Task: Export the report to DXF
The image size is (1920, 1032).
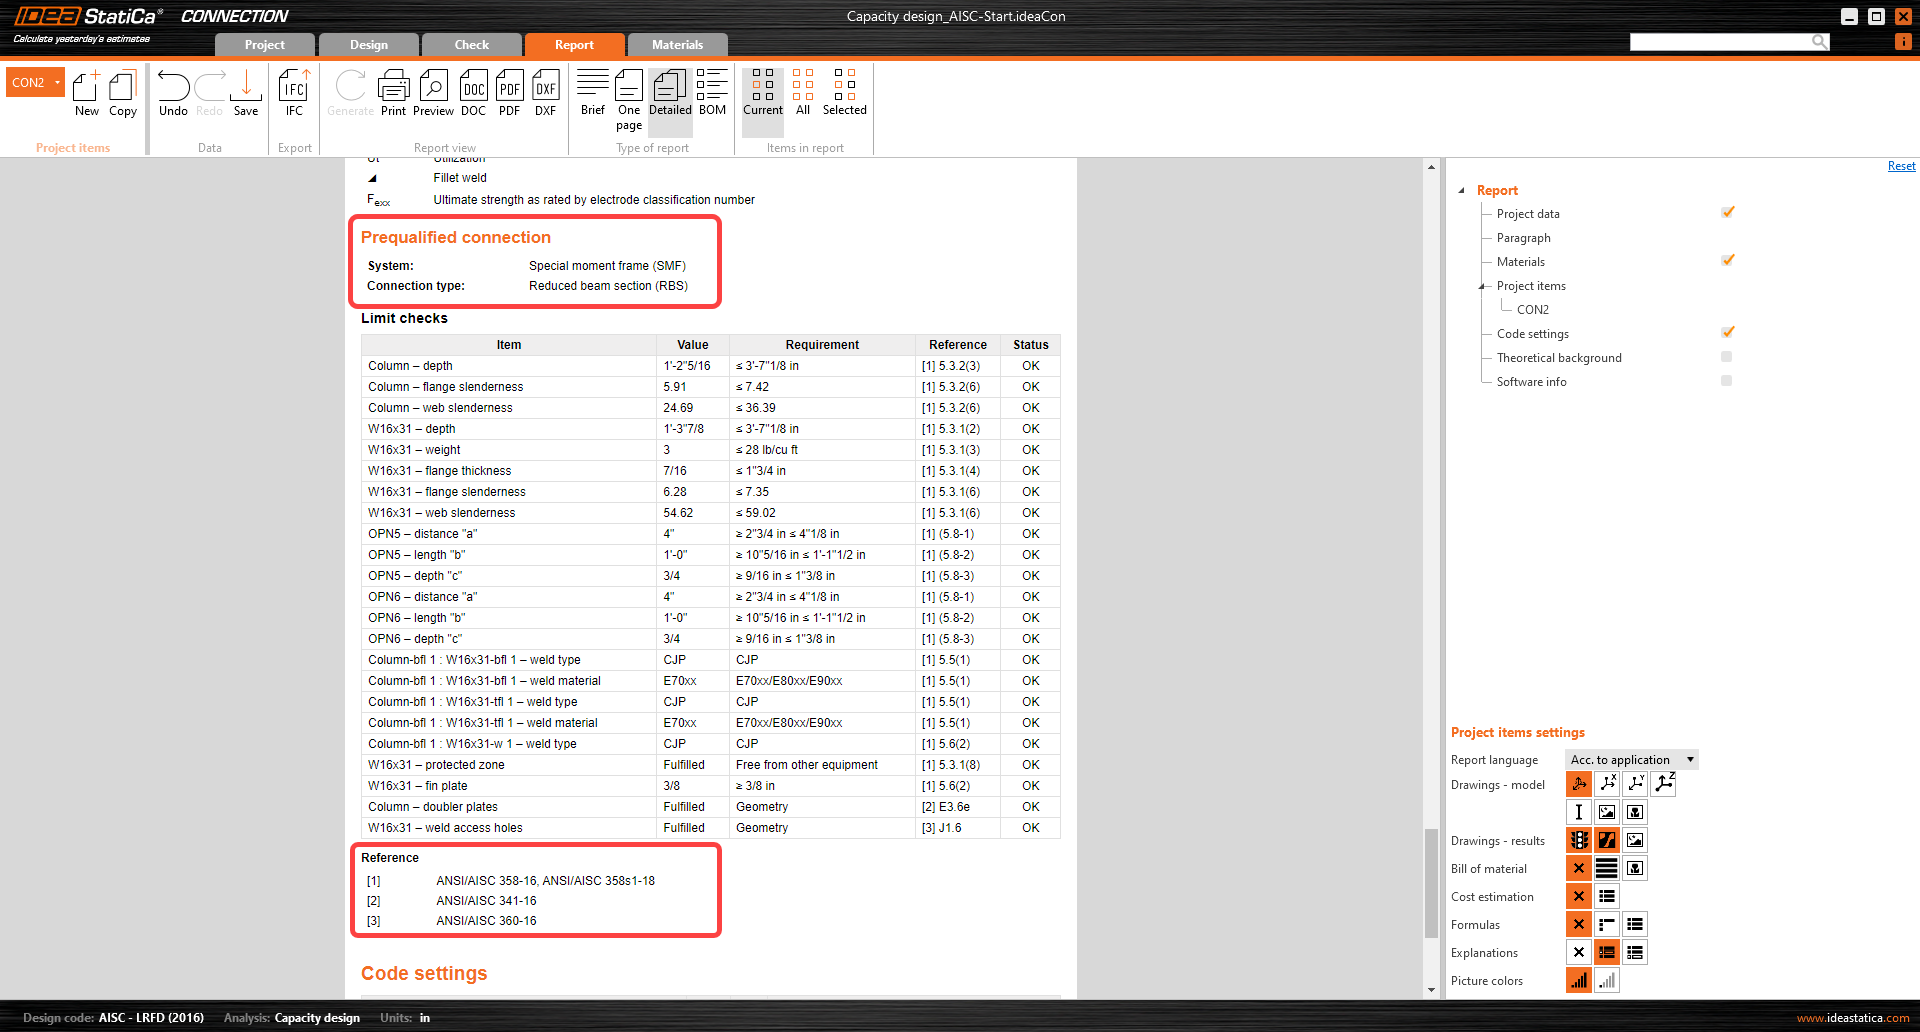Action: 545,93
